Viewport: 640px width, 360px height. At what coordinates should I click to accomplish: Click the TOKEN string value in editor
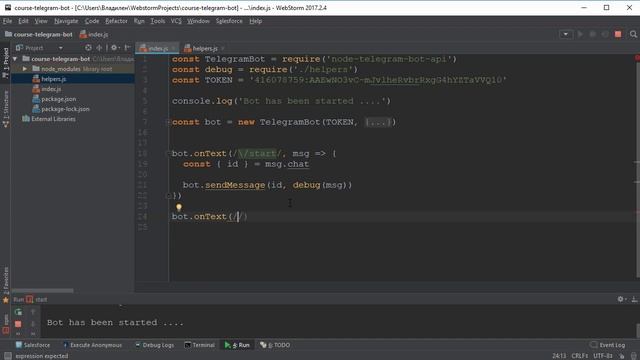(378, 80)
